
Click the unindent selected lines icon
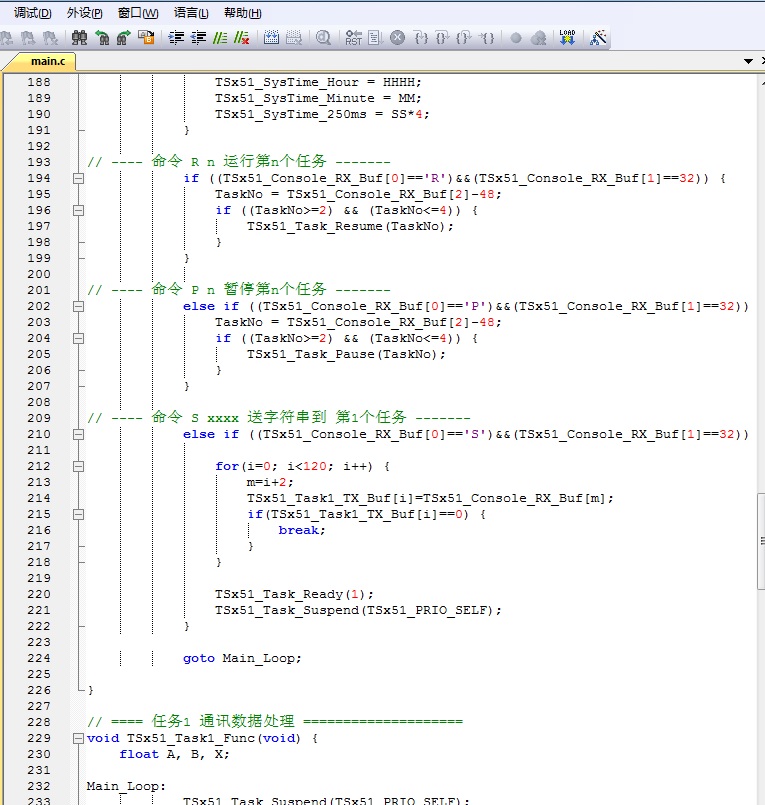(x=198, y=37)
